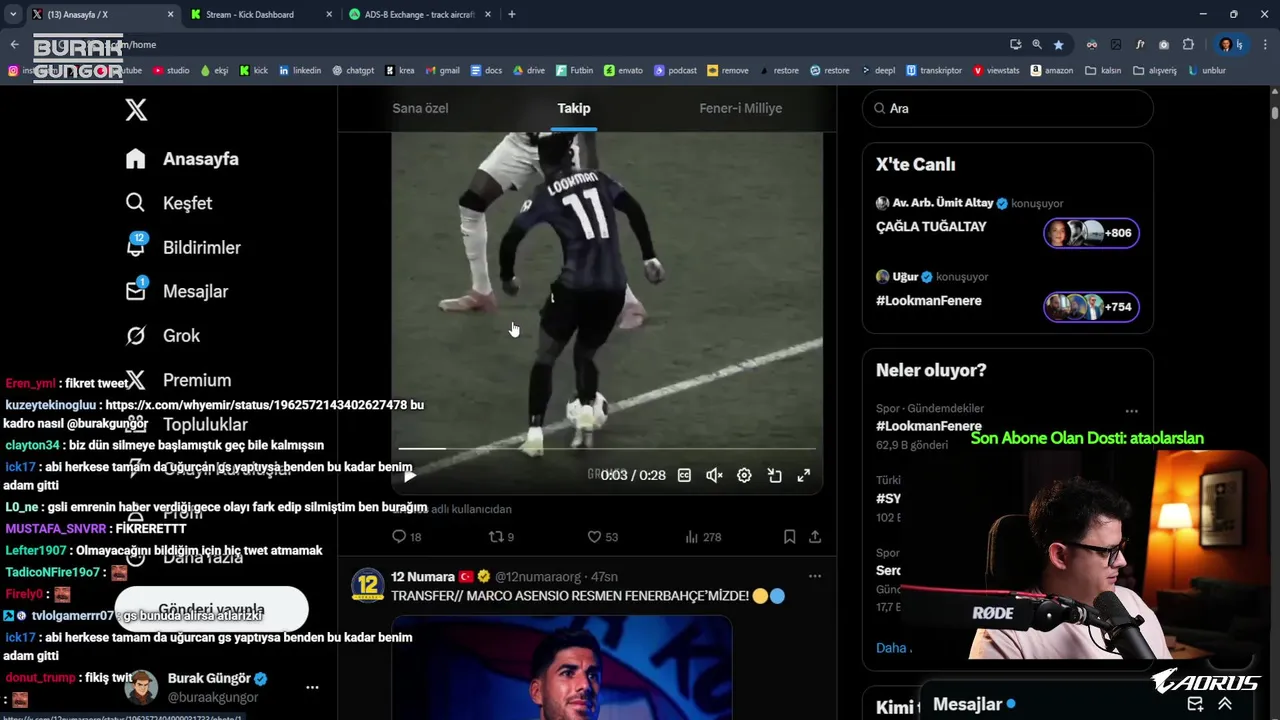Open Bildirimler with the 12 badge
Screen dimensions: 1280x720
[x=183, y=247]
